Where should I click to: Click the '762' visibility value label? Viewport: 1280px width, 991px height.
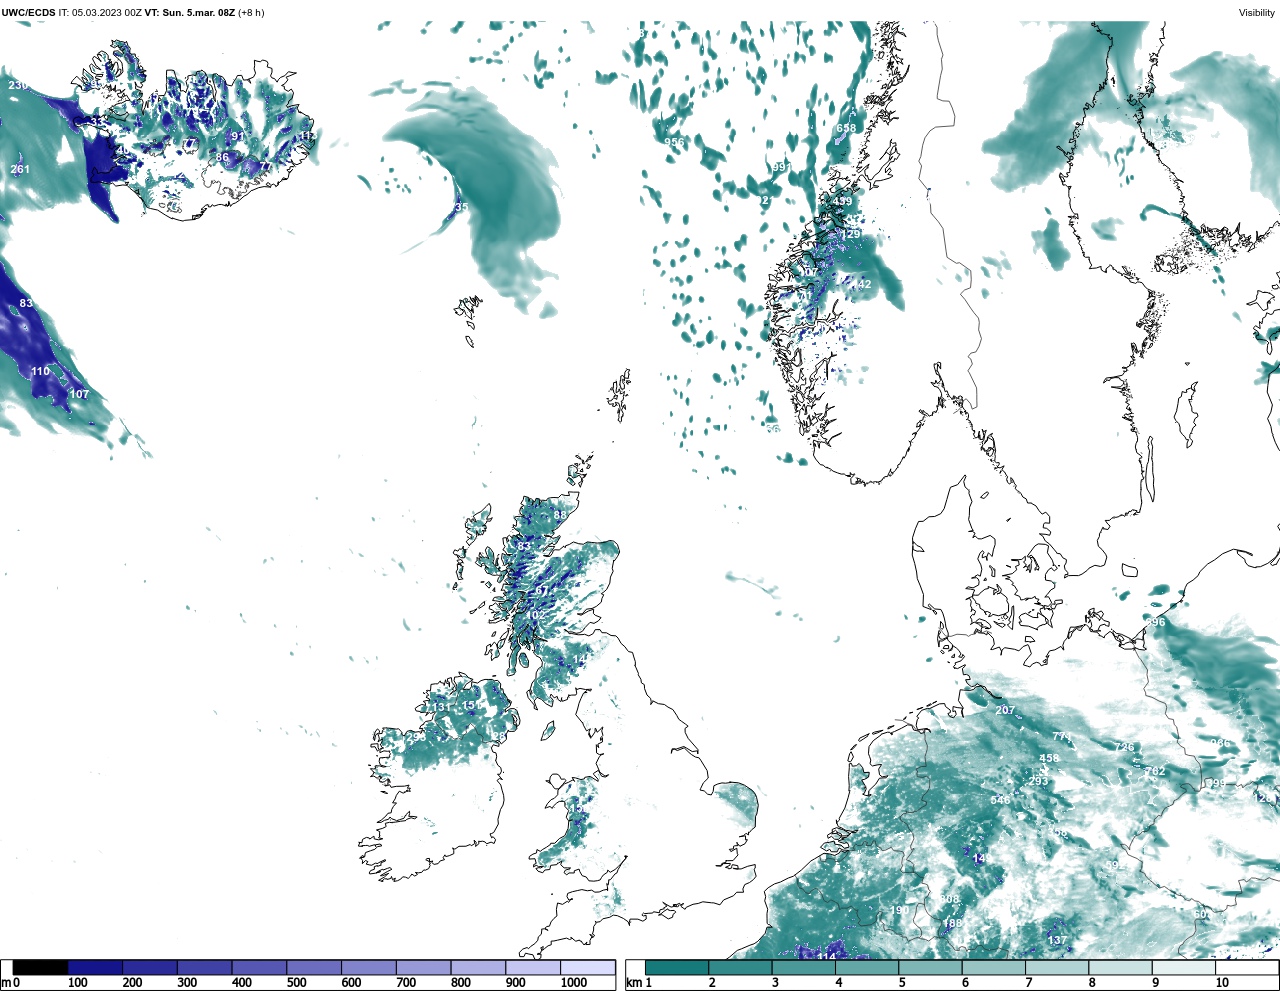click(1155, 772)
